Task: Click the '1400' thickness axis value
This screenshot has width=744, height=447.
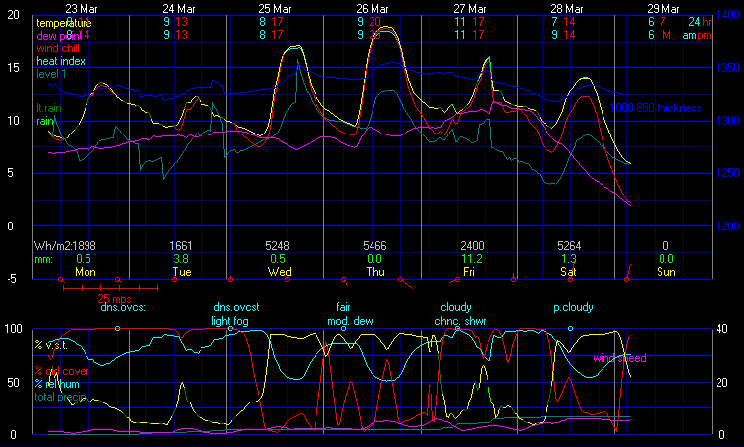Action: pos(728,15)
